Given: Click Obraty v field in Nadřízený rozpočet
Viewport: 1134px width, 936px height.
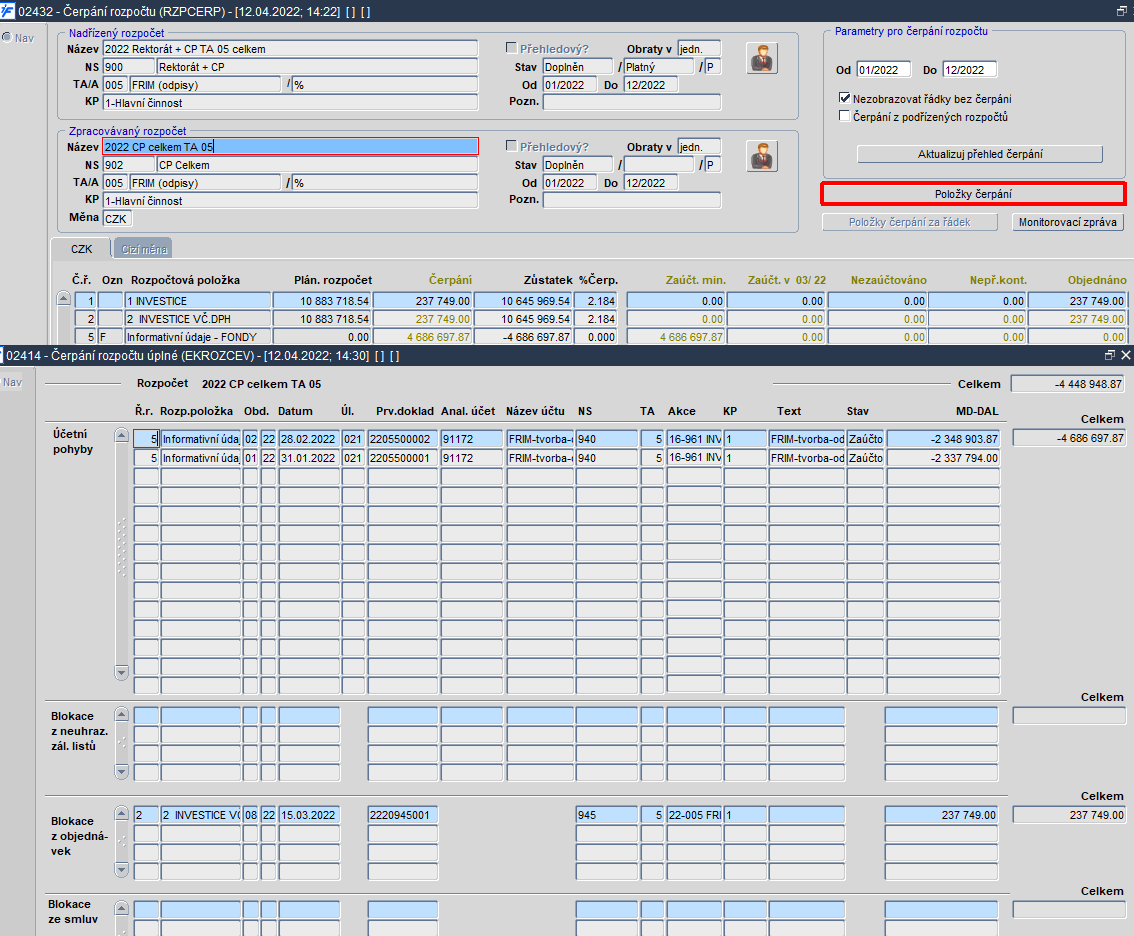Looking at the screenshot, I should pos(699,49).
